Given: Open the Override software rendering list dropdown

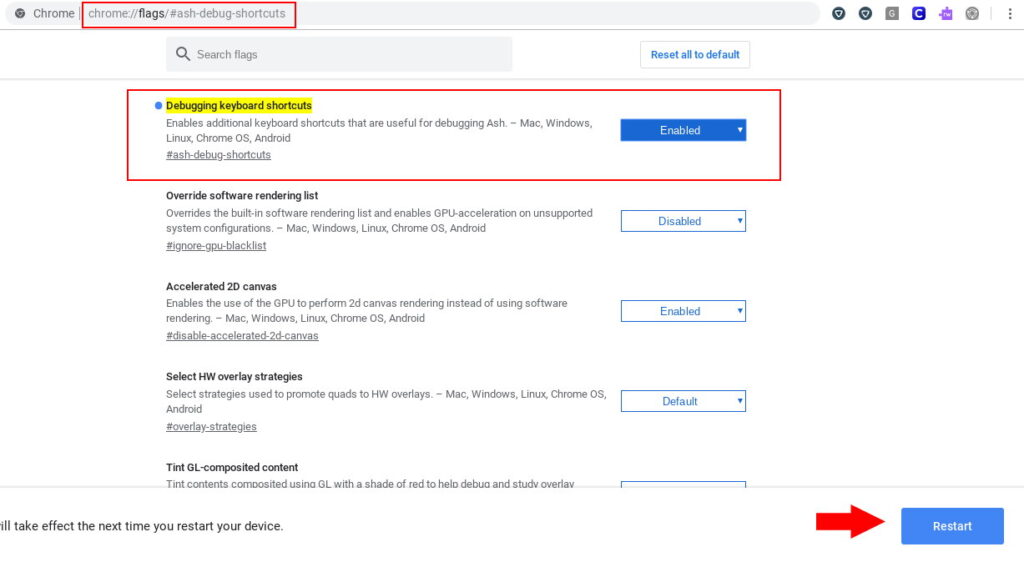Looking at the screenshot, I should [x=683, y=221].
